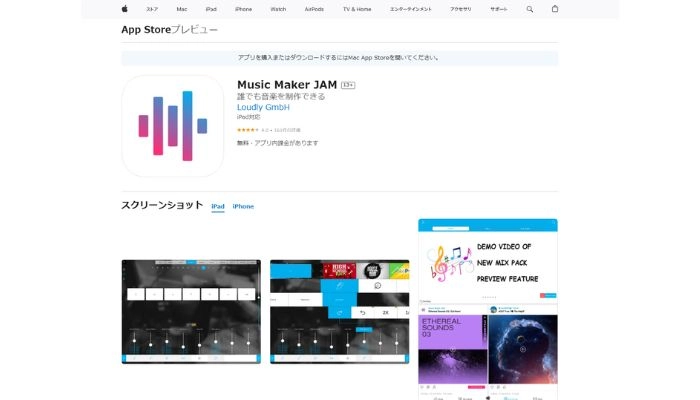Click the スクリーンショット heading
The image size is (700, 400).
[162, 205]
